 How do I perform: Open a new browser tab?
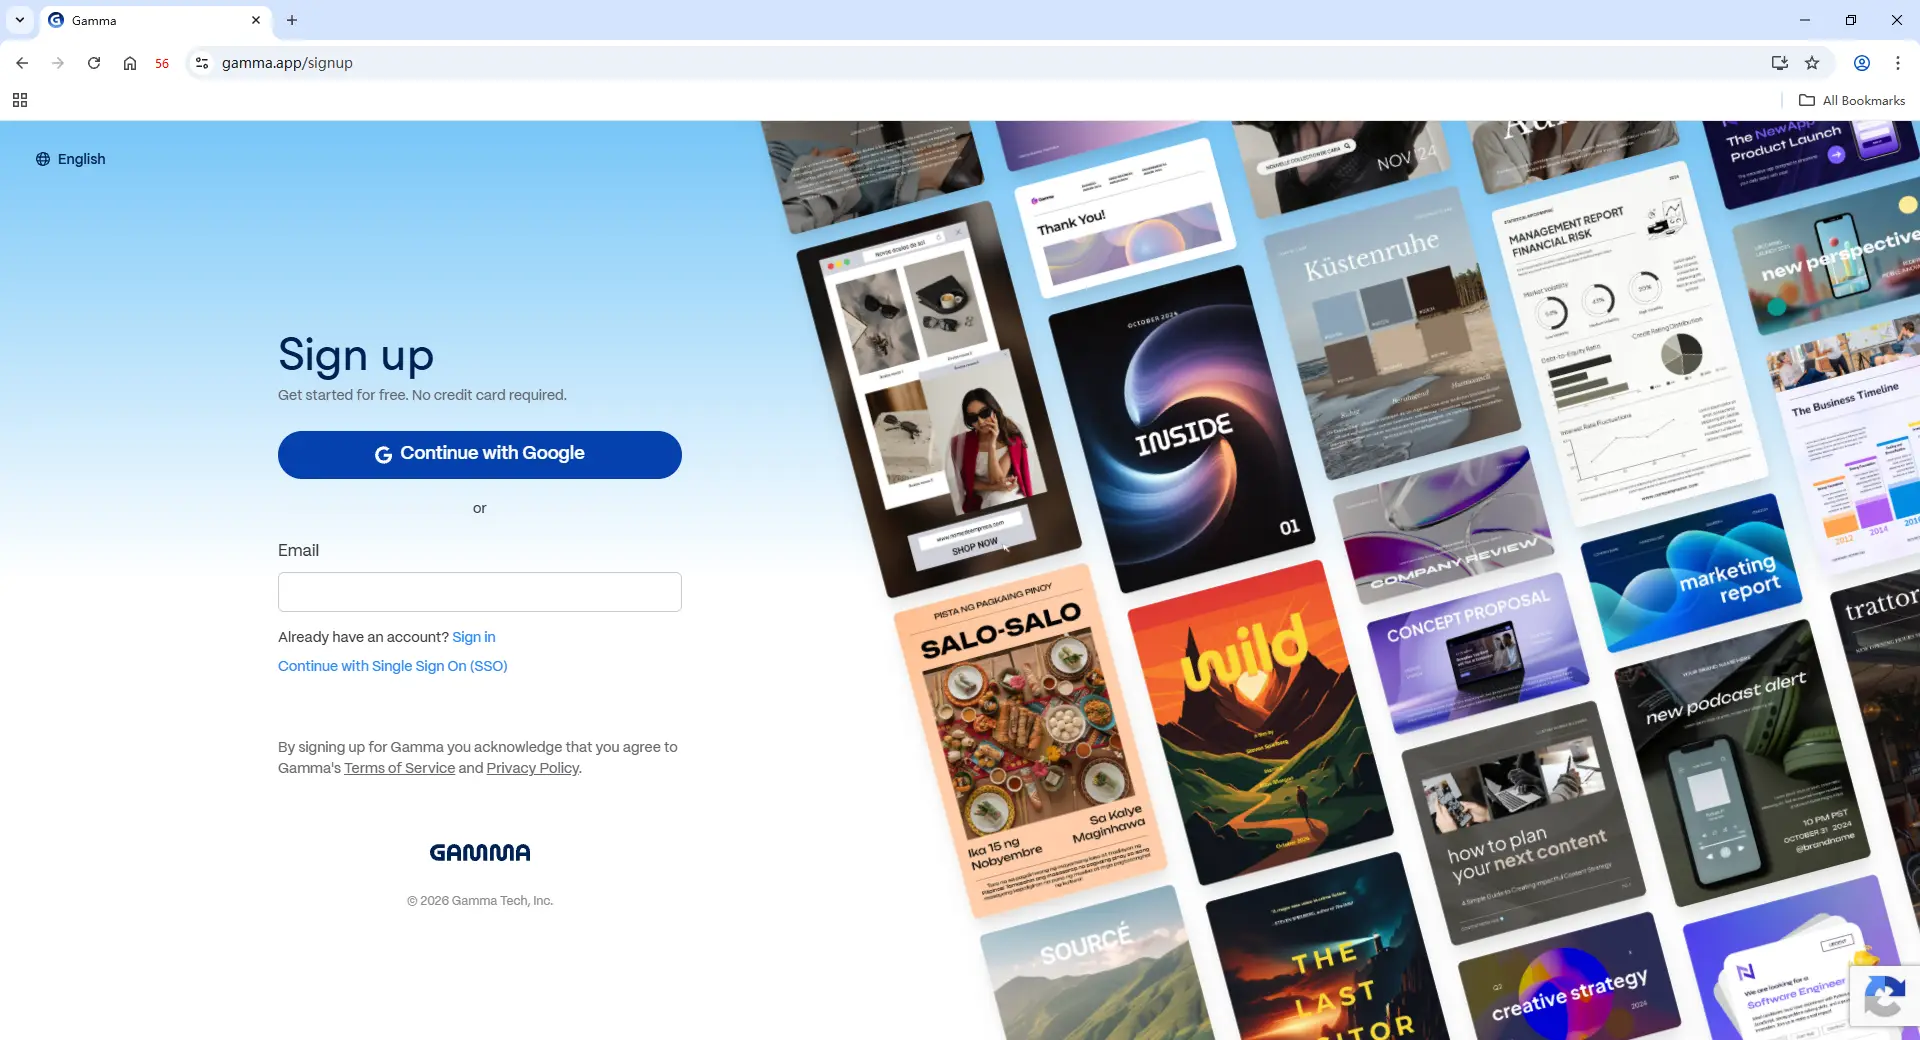[x=292, y=20]
